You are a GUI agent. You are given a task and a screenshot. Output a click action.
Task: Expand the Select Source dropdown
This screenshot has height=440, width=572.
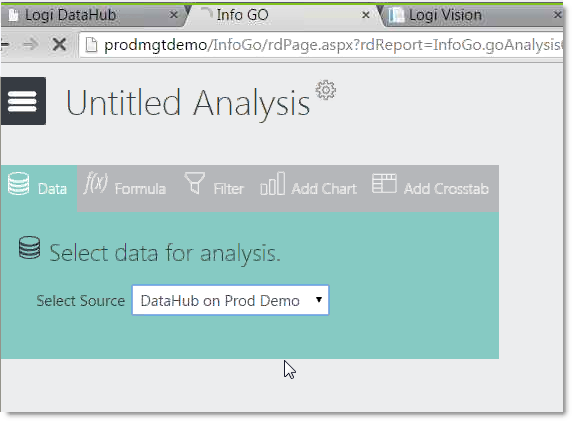tap(230, 300)
